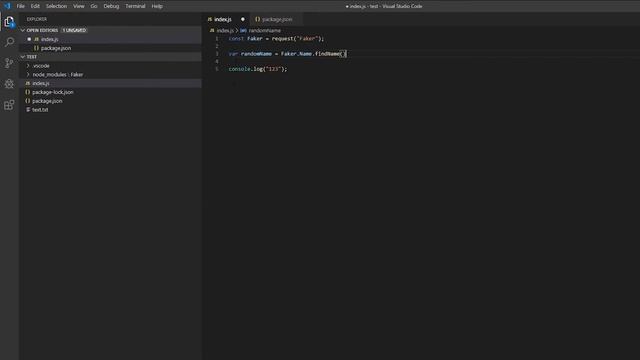Click line number 3 in the gutter
The image size is (640, 360).
point(217,54)
